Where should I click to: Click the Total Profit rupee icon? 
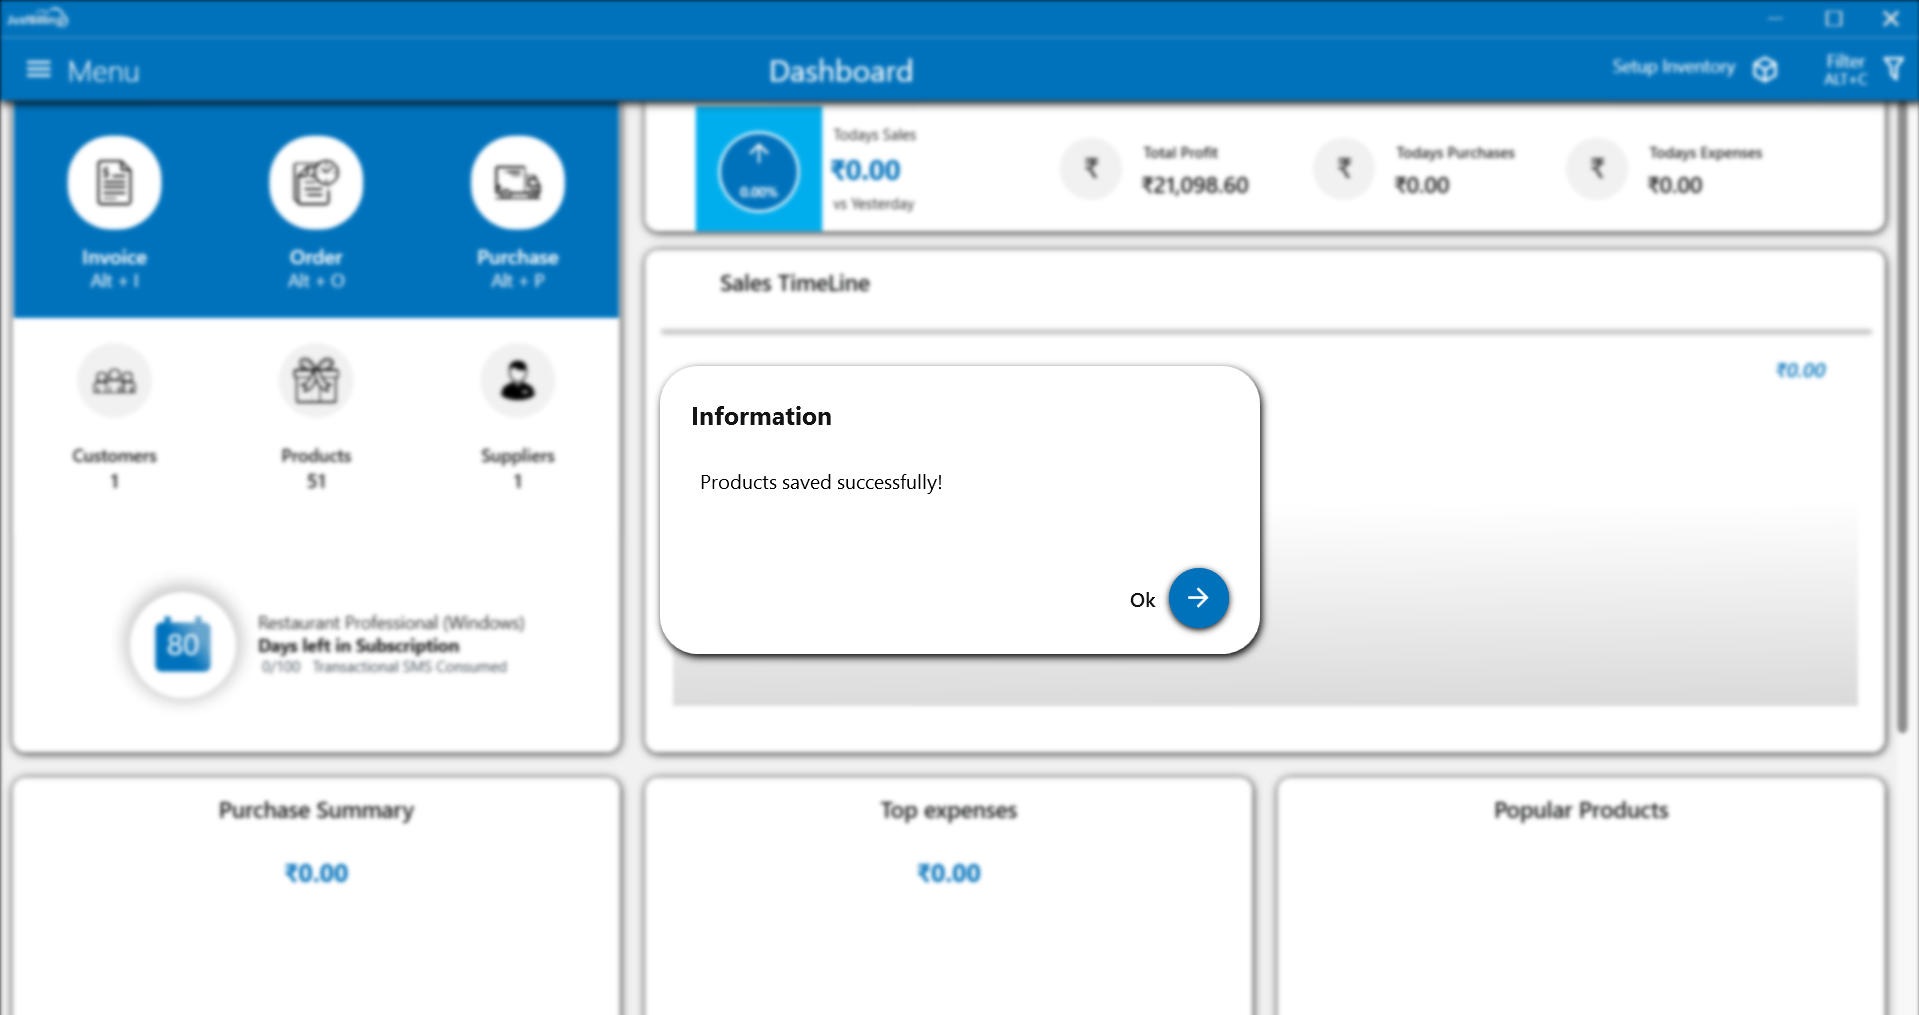(x=1091, y=168)
